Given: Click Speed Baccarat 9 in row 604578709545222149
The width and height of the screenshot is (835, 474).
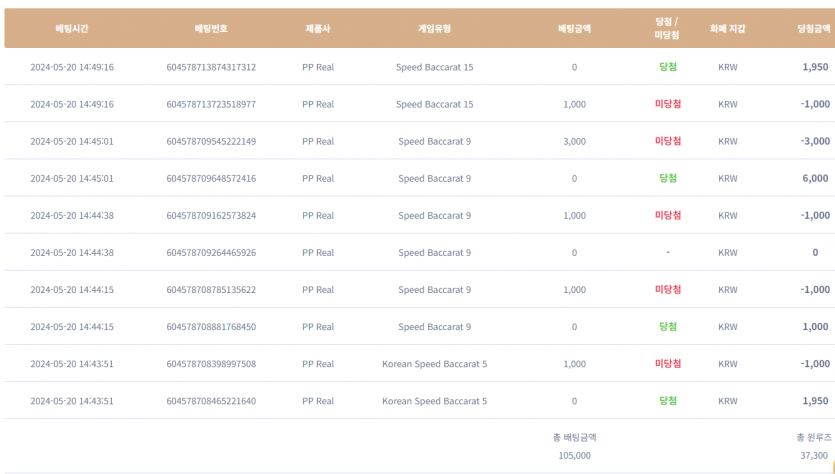Looking at the screenshot, I should tap(435, 142).
